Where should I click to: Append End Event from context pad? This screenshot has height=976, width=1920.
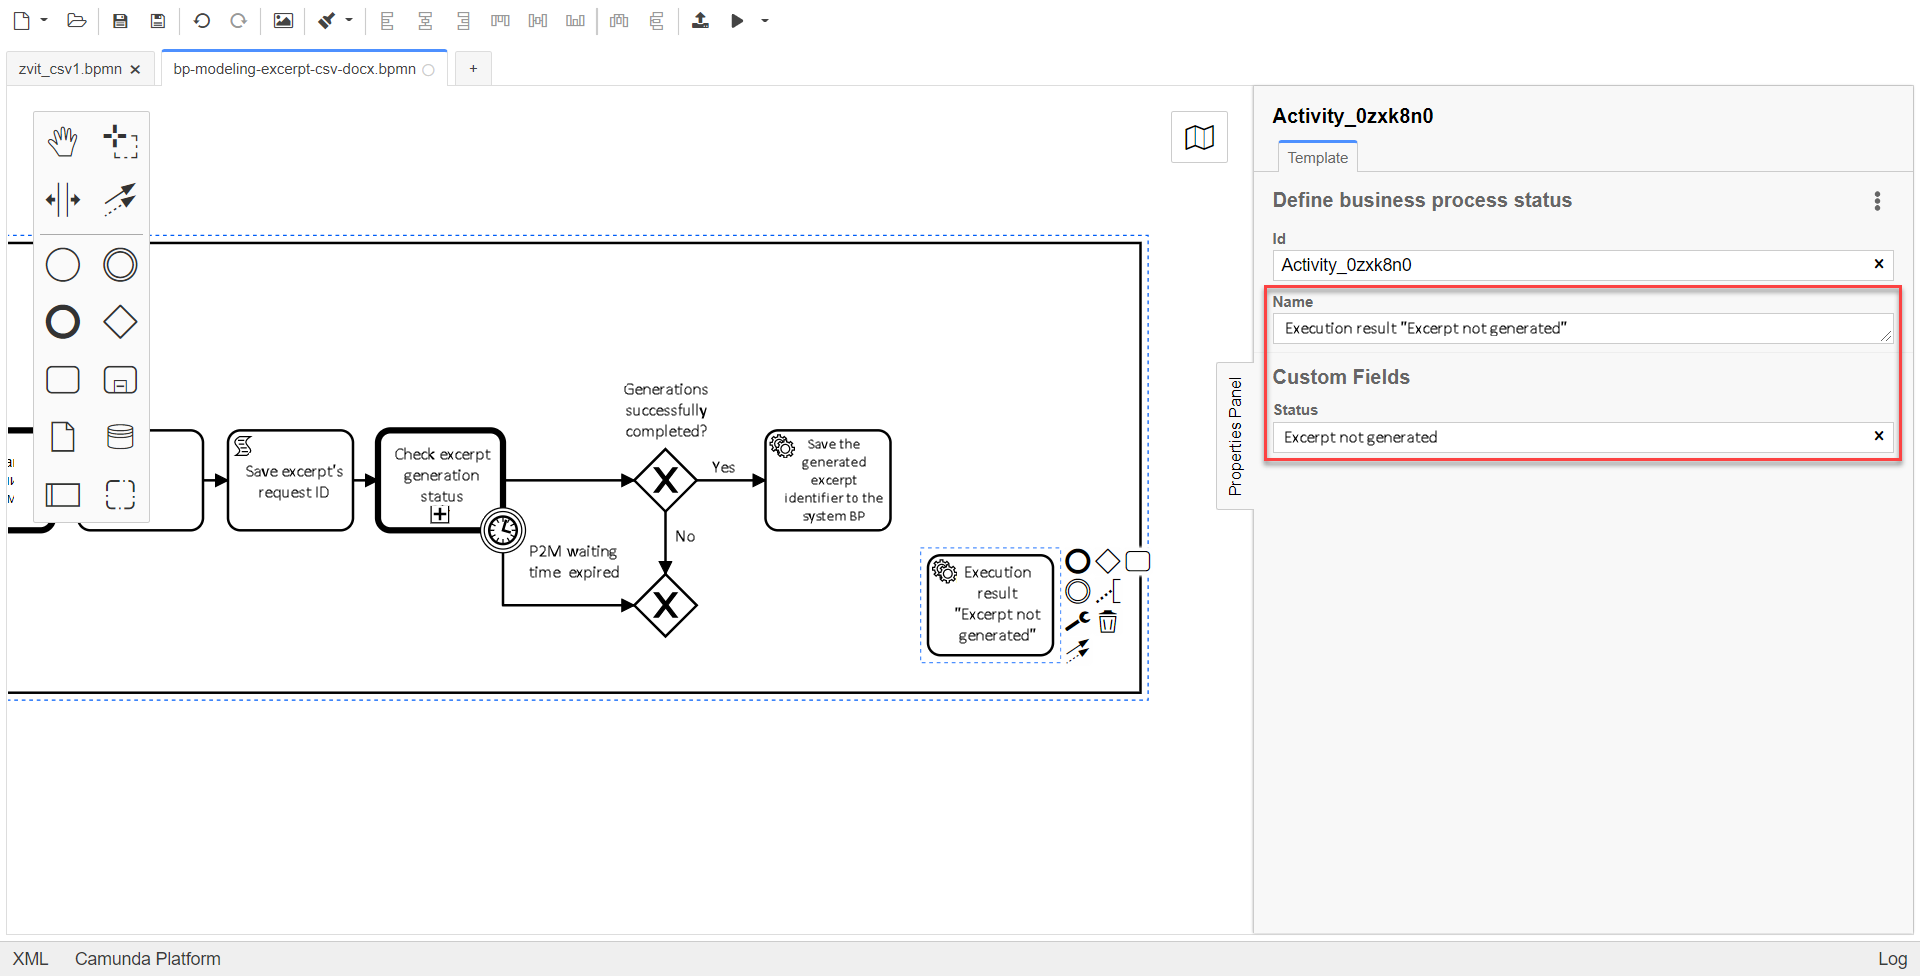click(1078, 561)
